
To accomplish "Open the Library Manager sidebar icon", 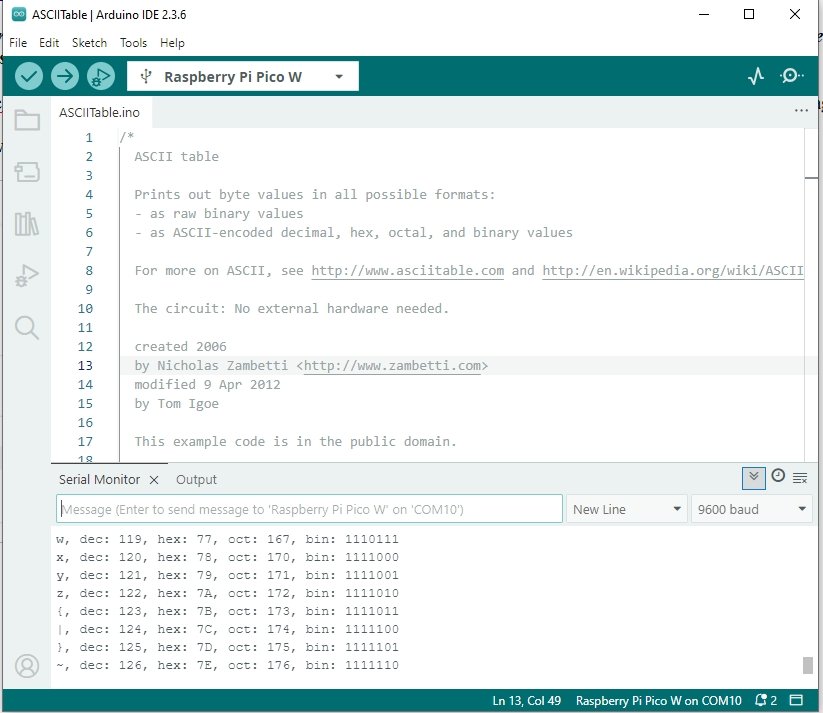I will click(x=27, y=224).
